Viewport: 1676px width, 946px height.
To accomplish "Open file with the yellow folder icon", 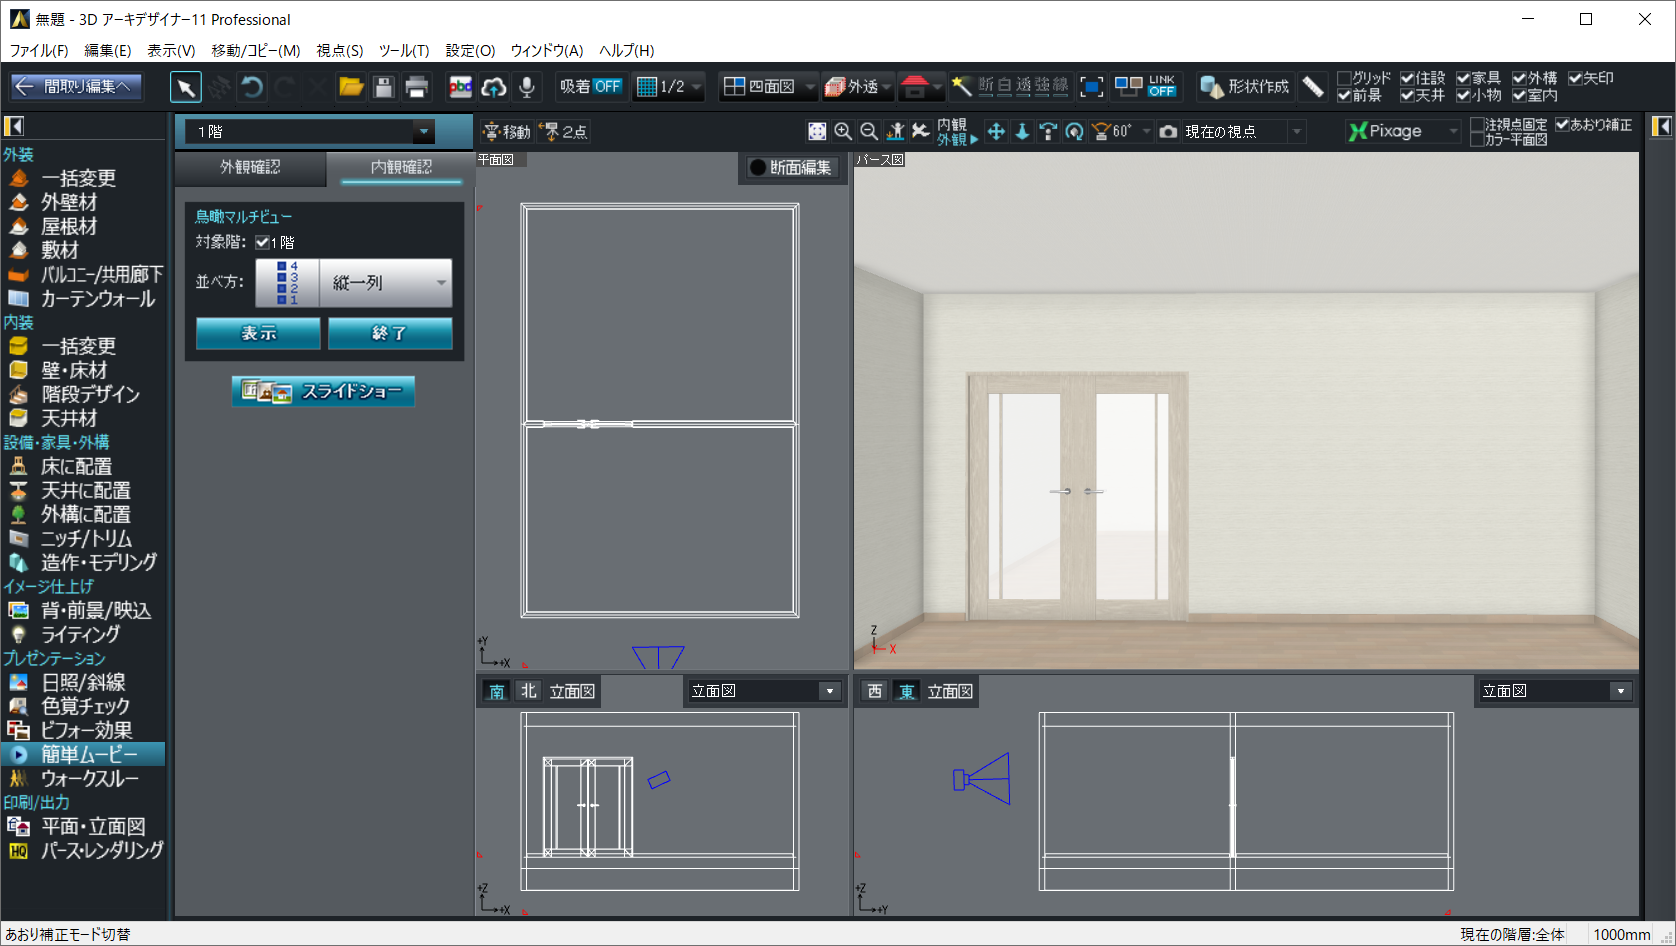I will 351,88.
